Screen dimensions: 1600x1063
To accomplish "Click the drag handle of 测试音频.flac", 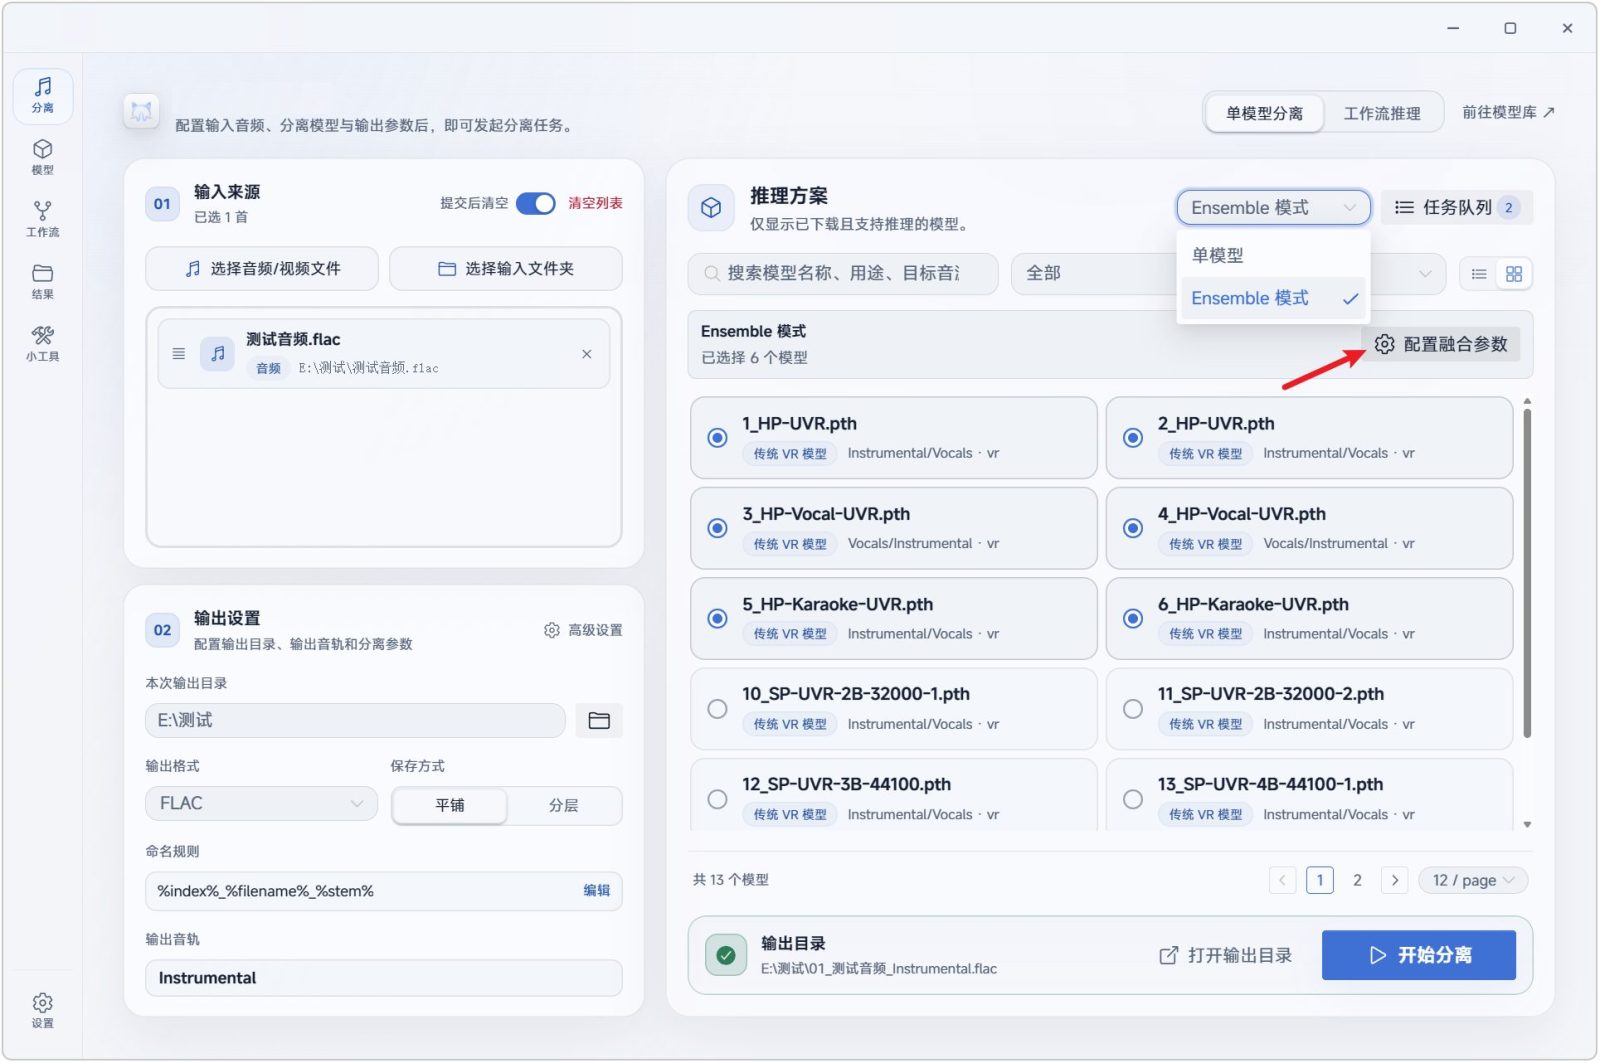I will (179, 354).
